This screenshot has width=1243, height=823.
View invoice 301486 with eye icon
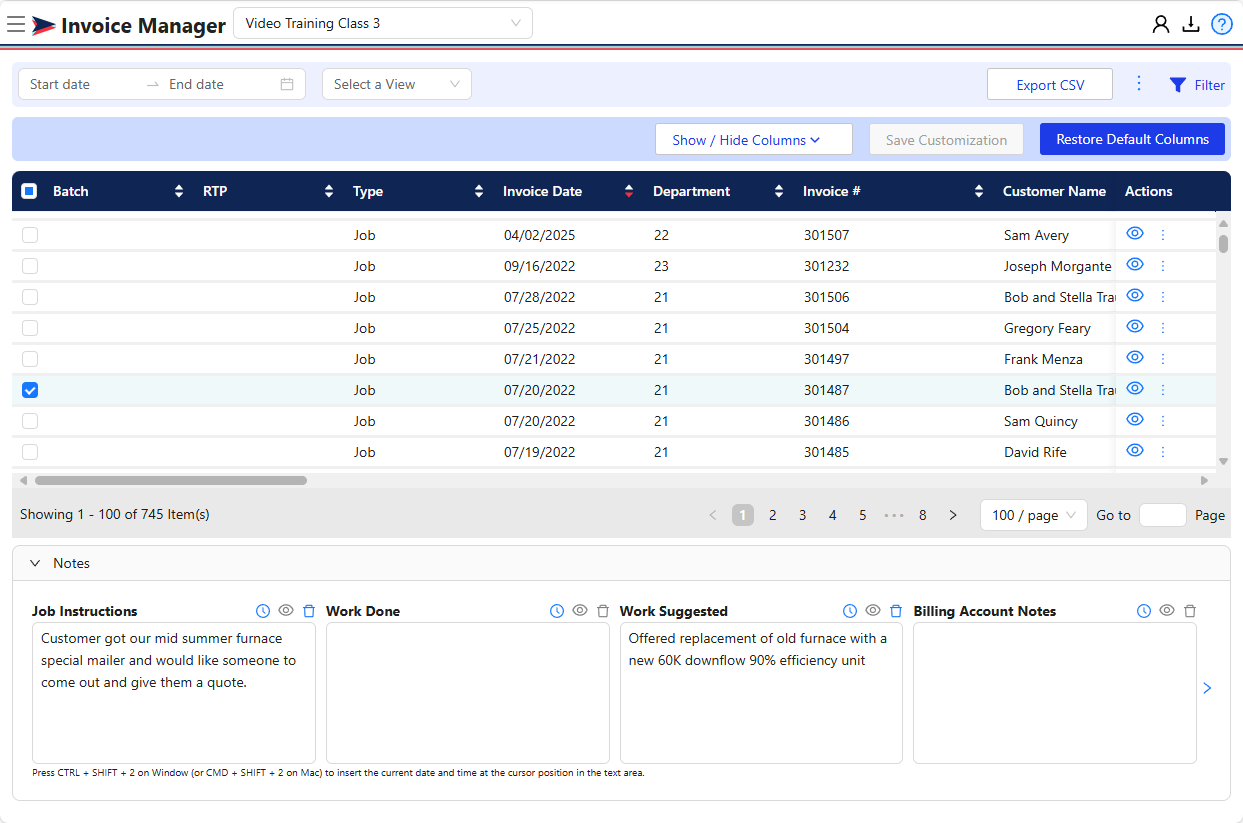click(1134, 419)
